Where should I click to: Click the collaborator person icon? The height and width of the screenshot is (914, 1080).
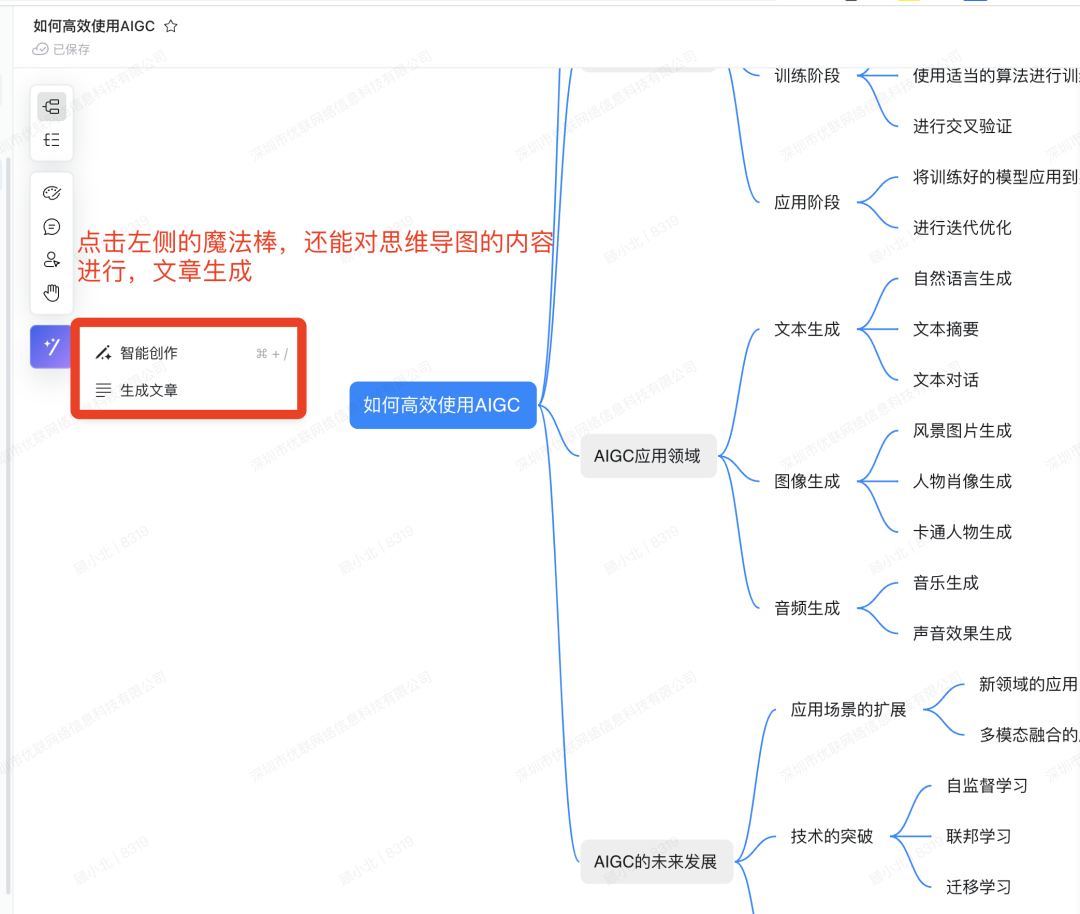(x=52, y=260)
